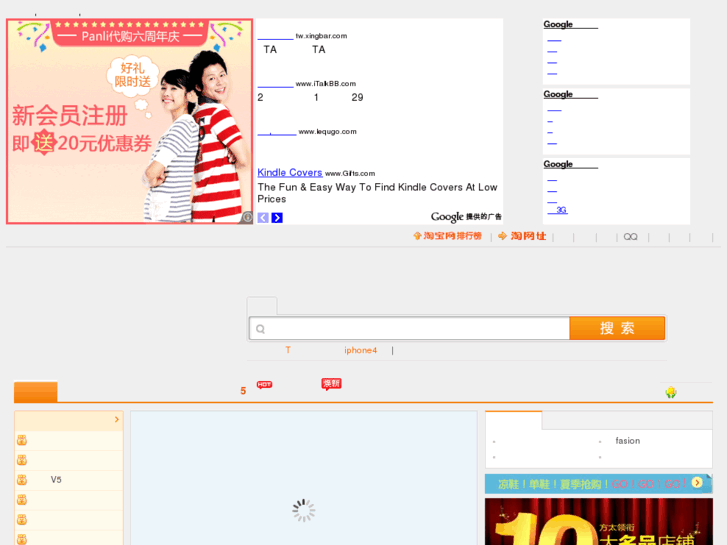Open the 淘网址 link
727x545 pixels.
522,236
